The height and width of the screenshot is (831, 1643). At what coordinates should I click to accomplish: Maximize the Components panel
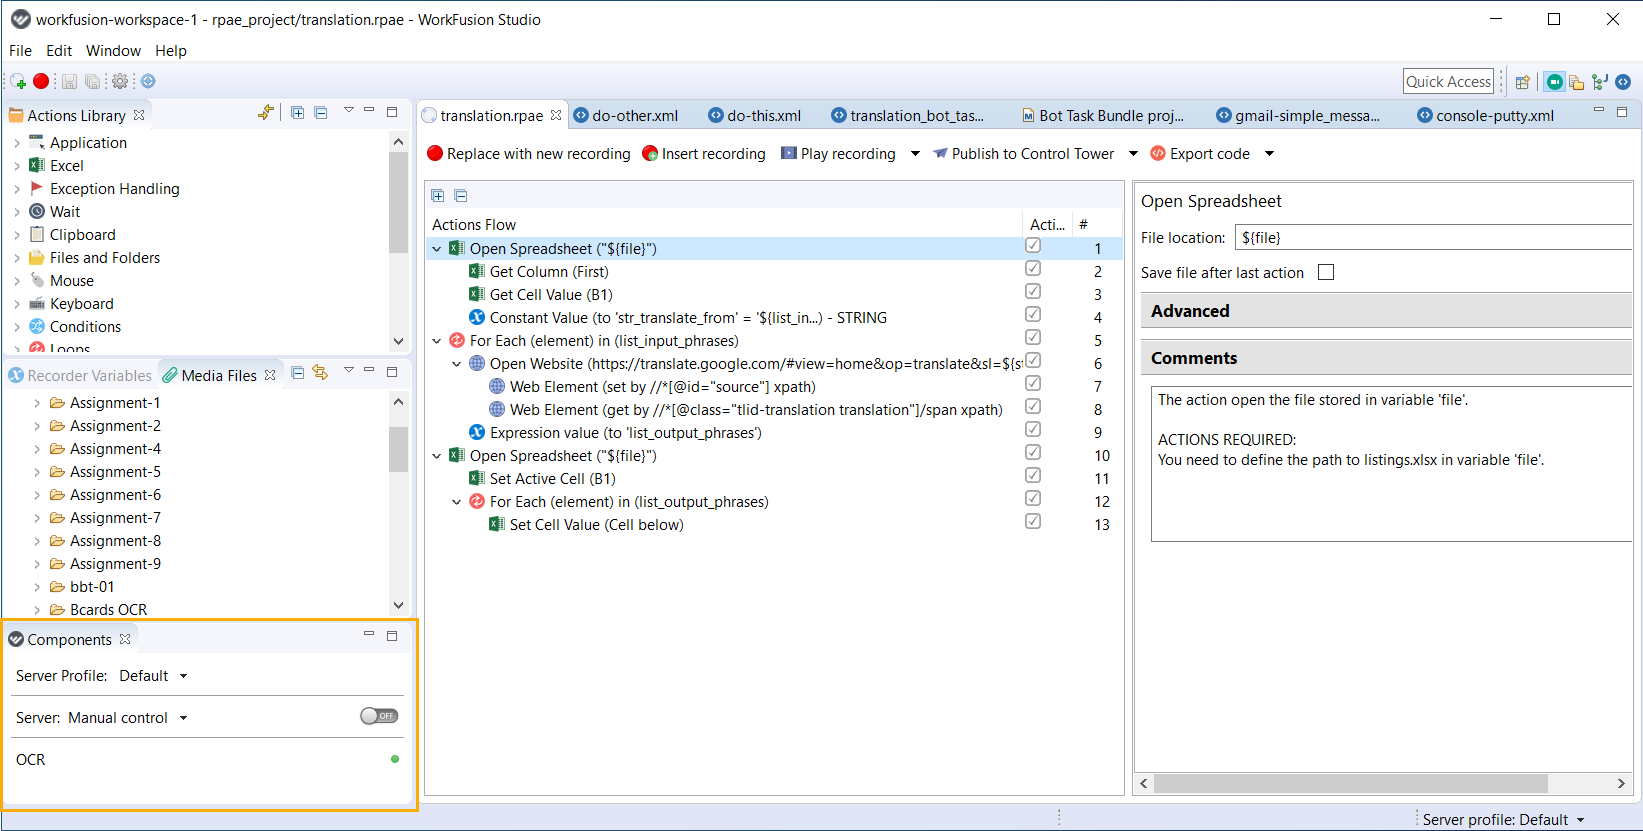click(392, 636)
